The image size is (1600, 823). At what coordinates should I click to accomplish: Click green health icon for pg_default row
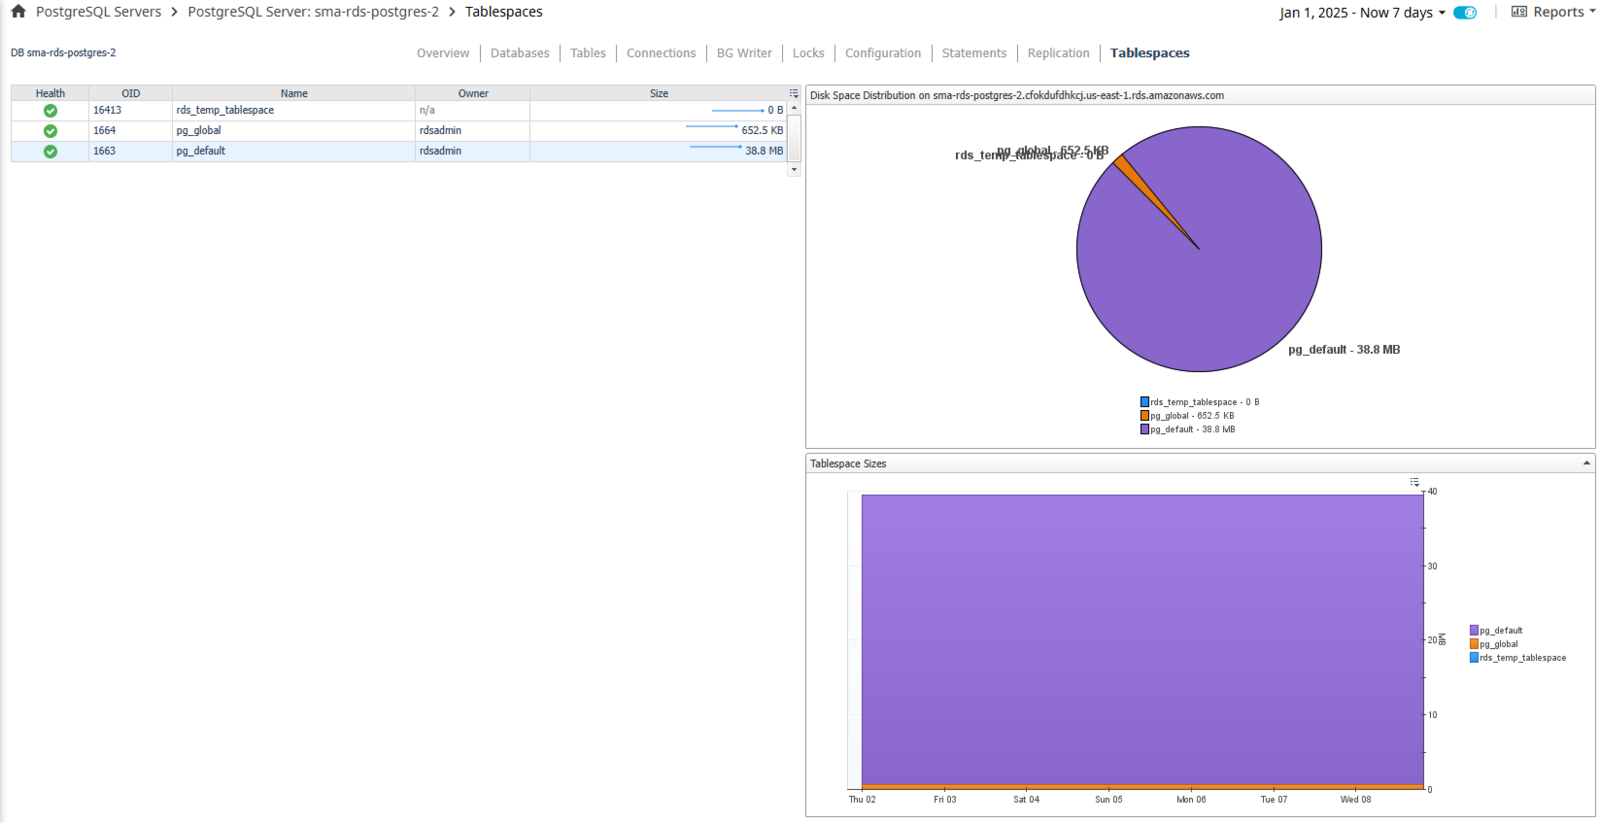click(x=50, y=151)
